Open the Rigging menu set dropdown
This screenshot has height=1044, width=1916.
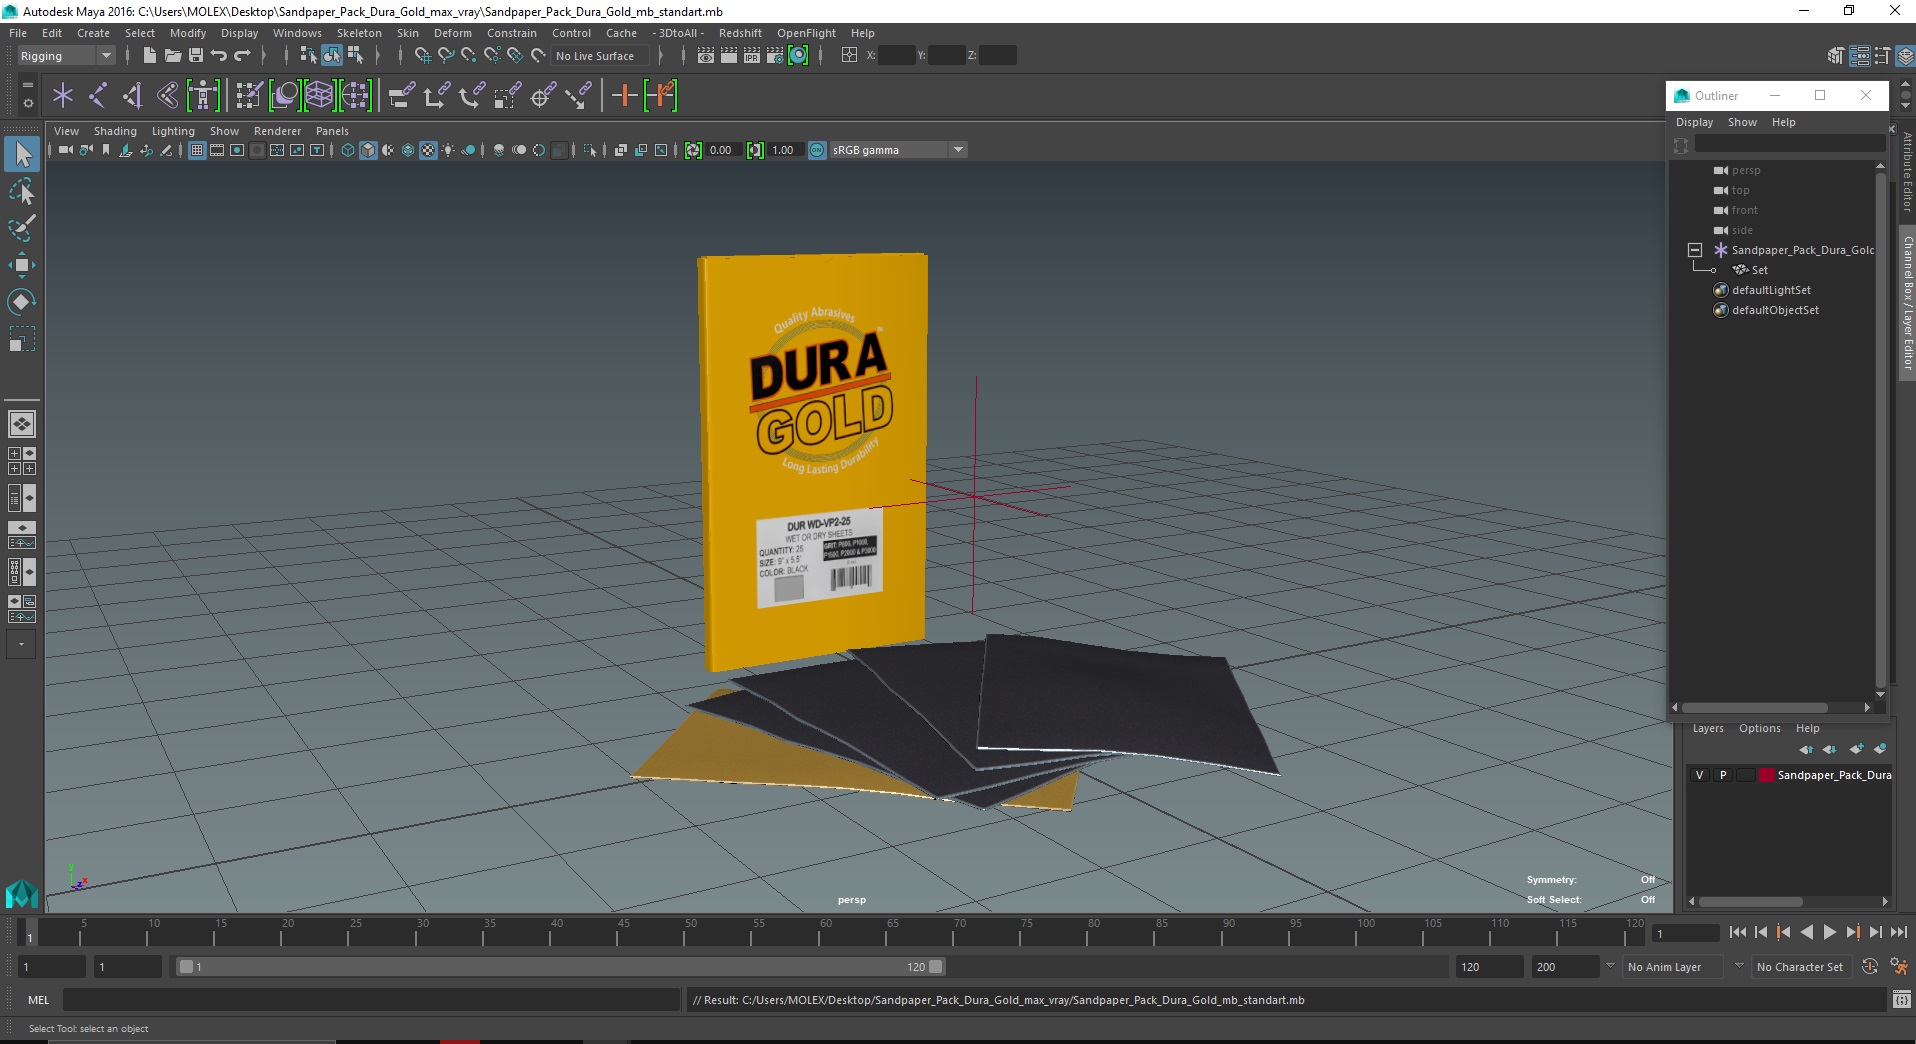point(66,56)
